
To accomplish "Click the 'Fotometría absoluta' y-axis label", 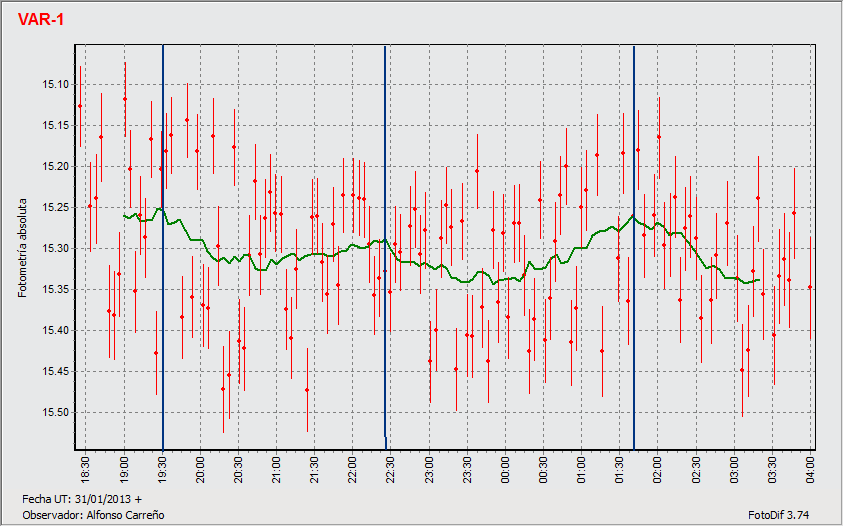I will [x=21, y=247].
